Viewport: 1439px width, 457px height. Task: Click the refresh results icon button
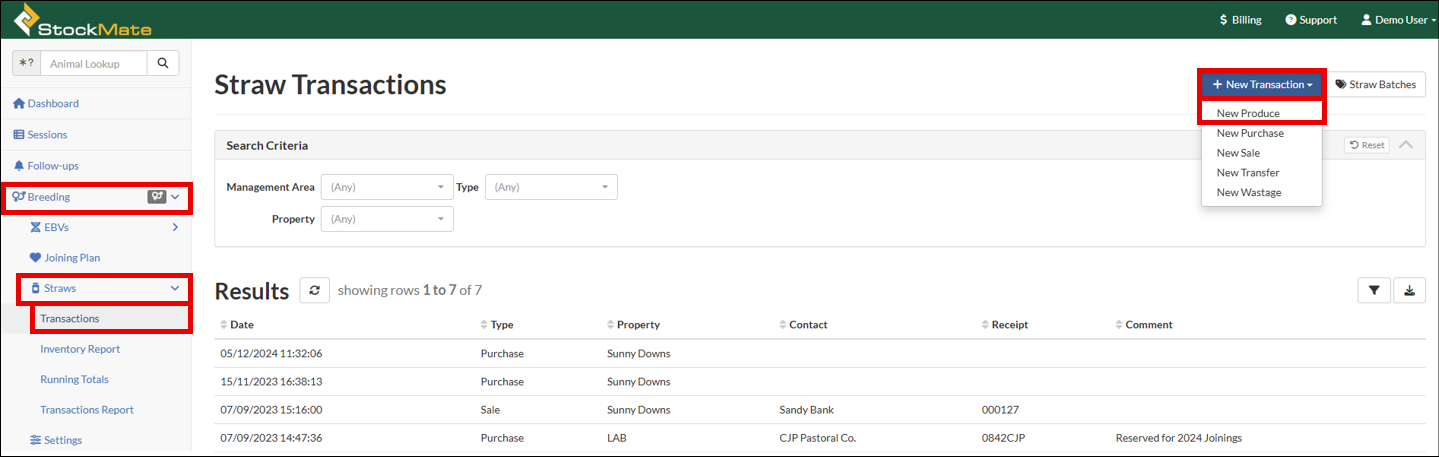(x=315, y=290)
